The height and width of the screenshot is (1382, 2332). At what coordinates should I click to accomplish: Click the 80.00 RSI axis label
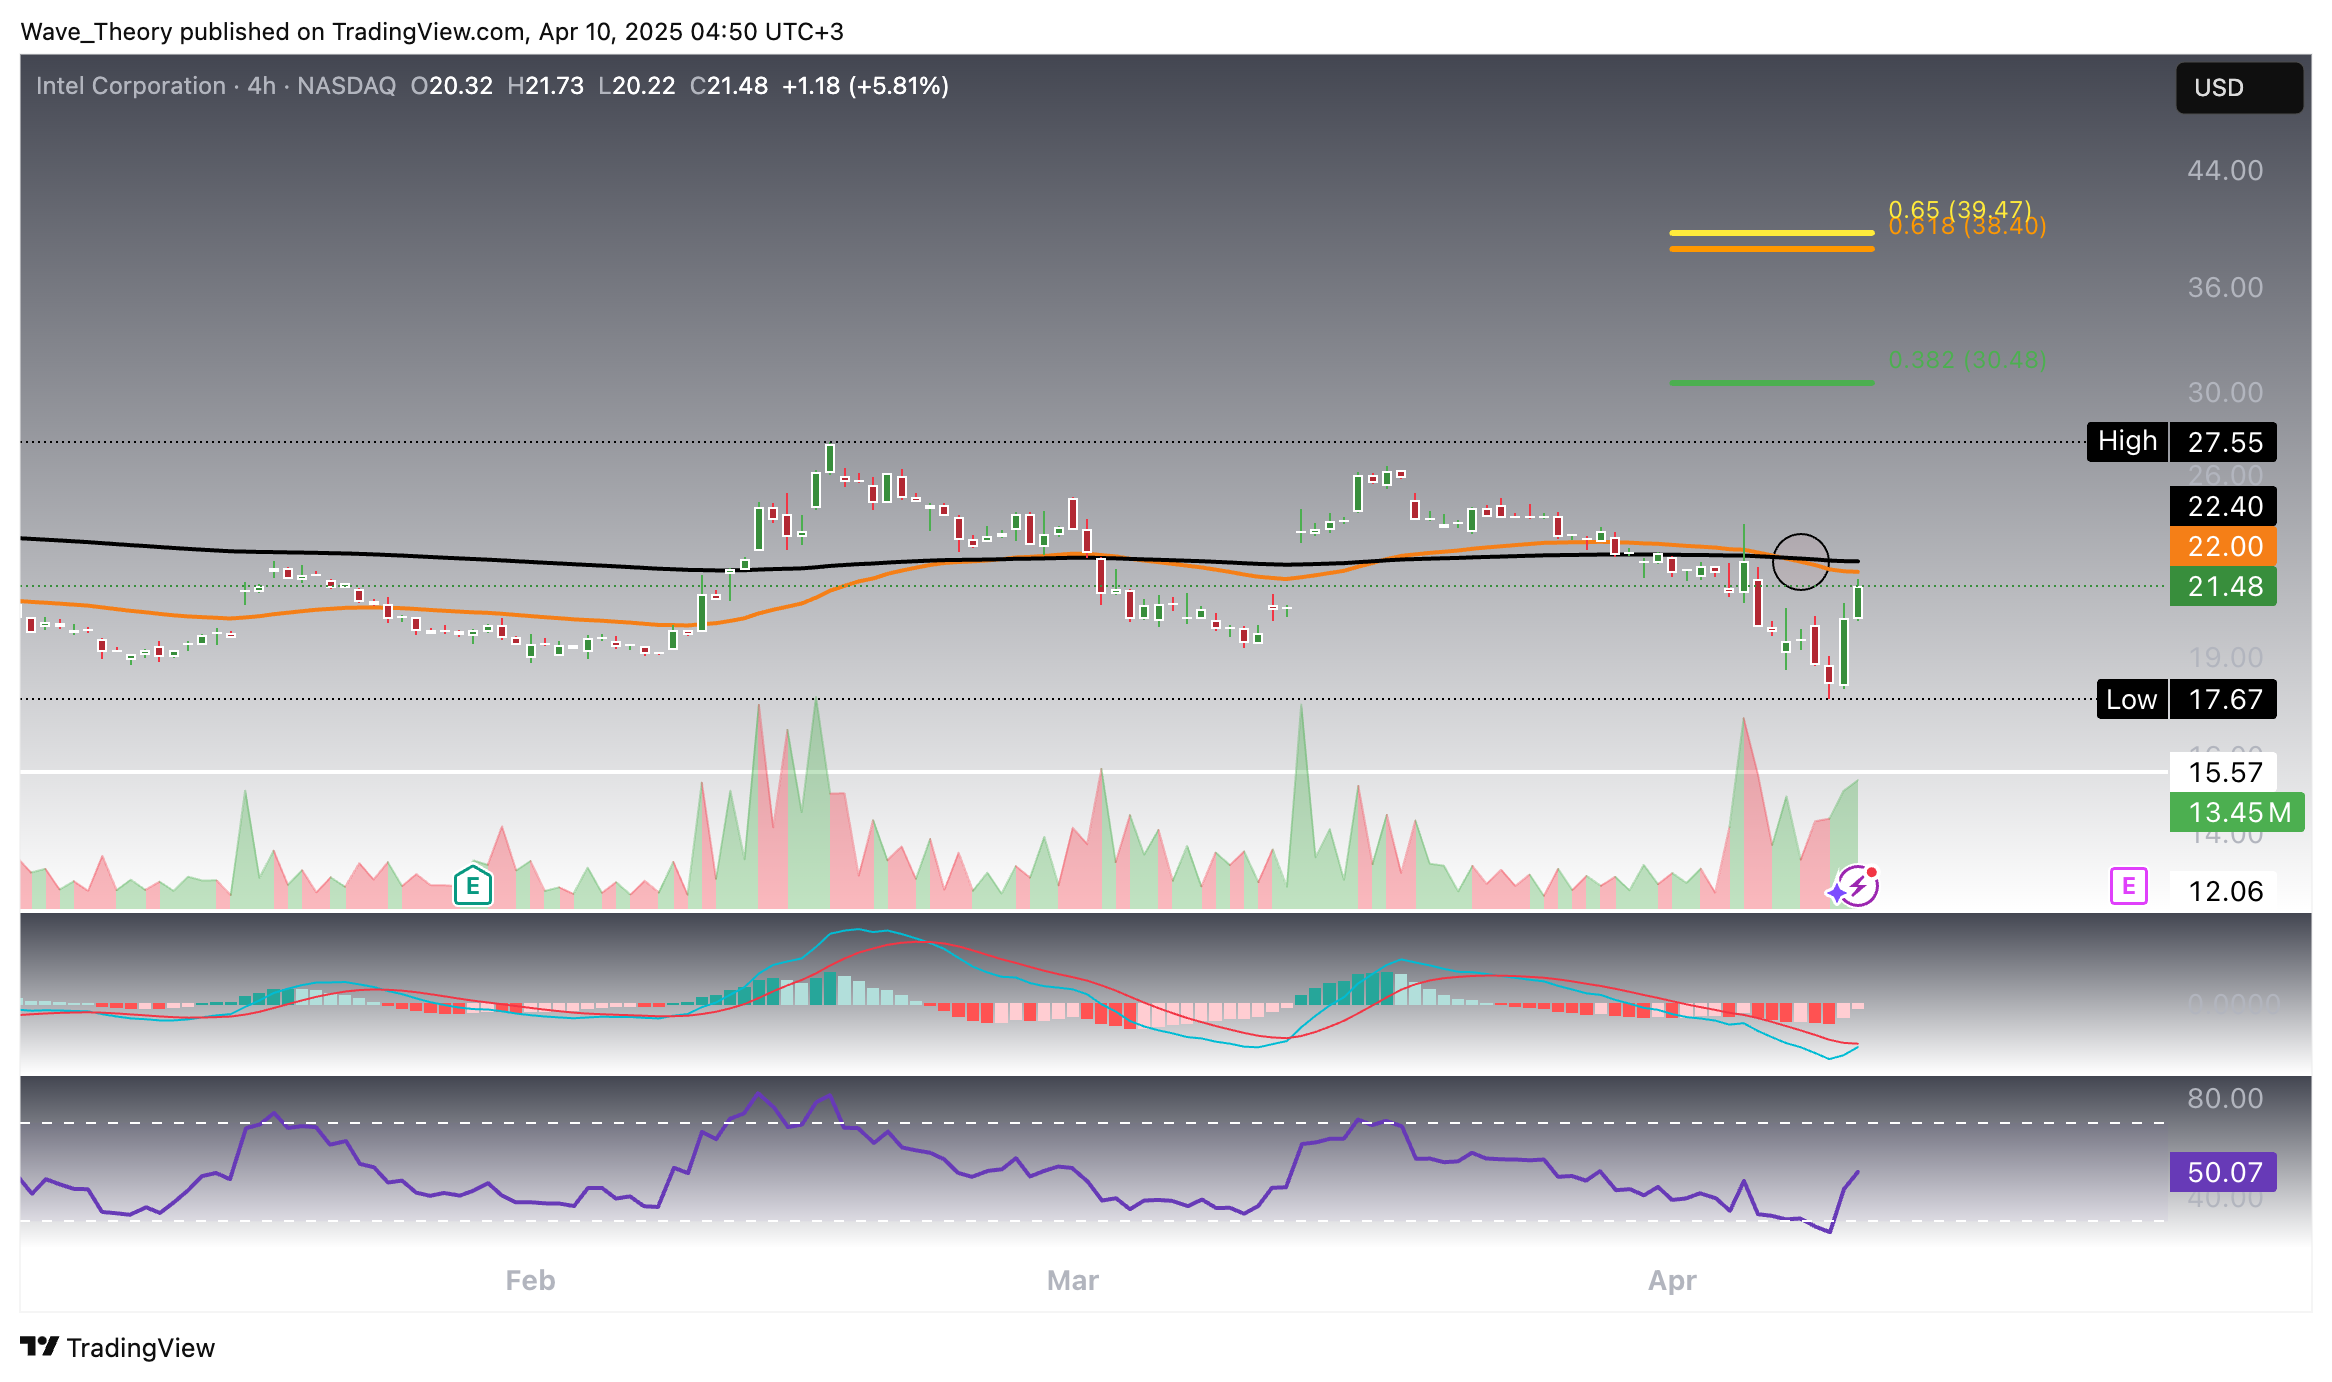(2225, 1098)
